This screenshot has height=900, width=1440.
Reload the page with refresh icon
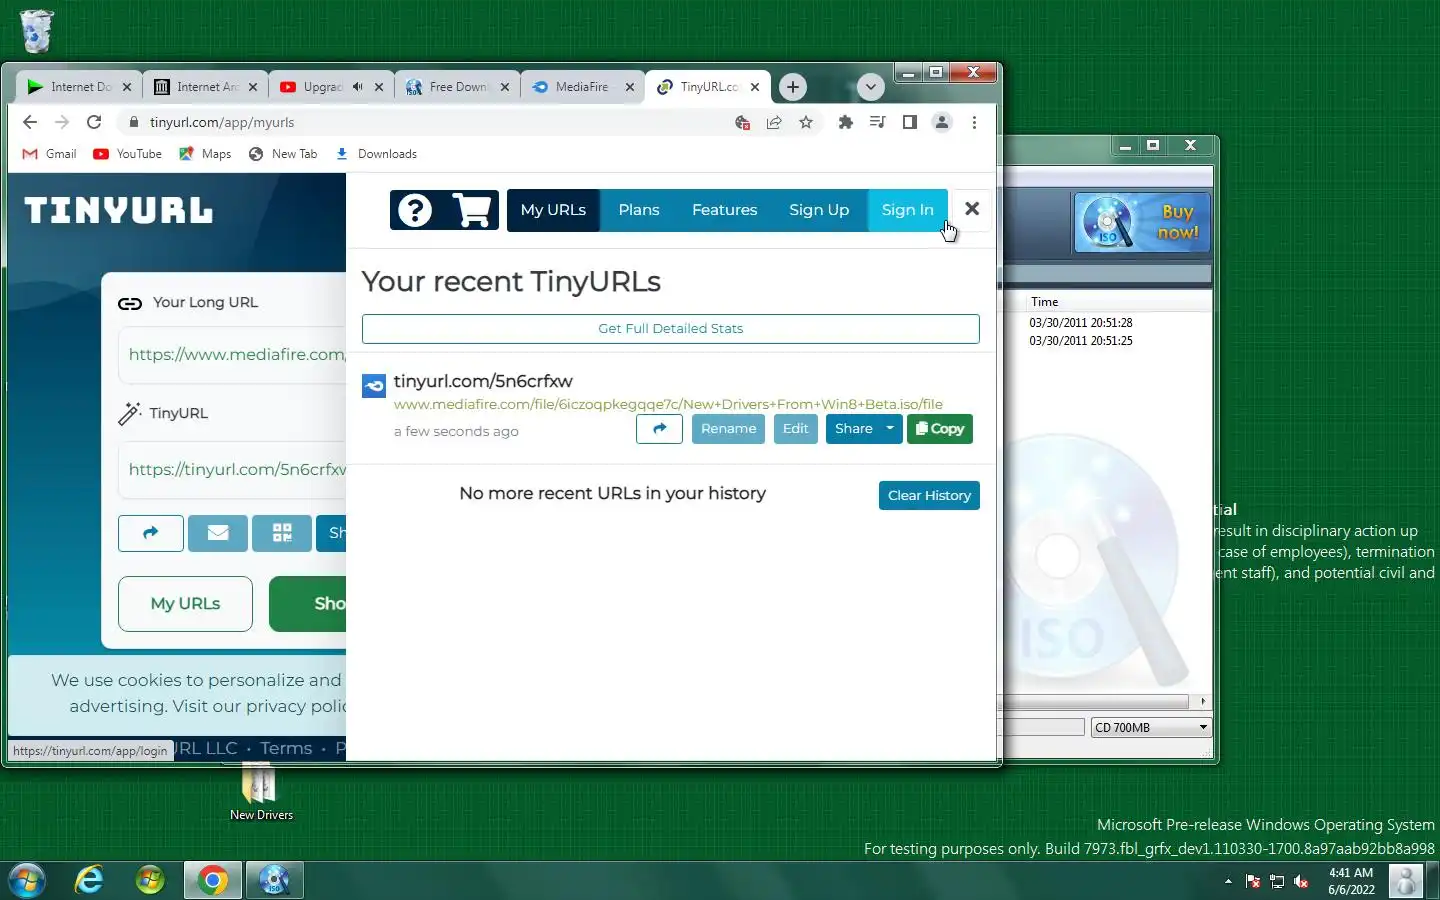point(94,122)
